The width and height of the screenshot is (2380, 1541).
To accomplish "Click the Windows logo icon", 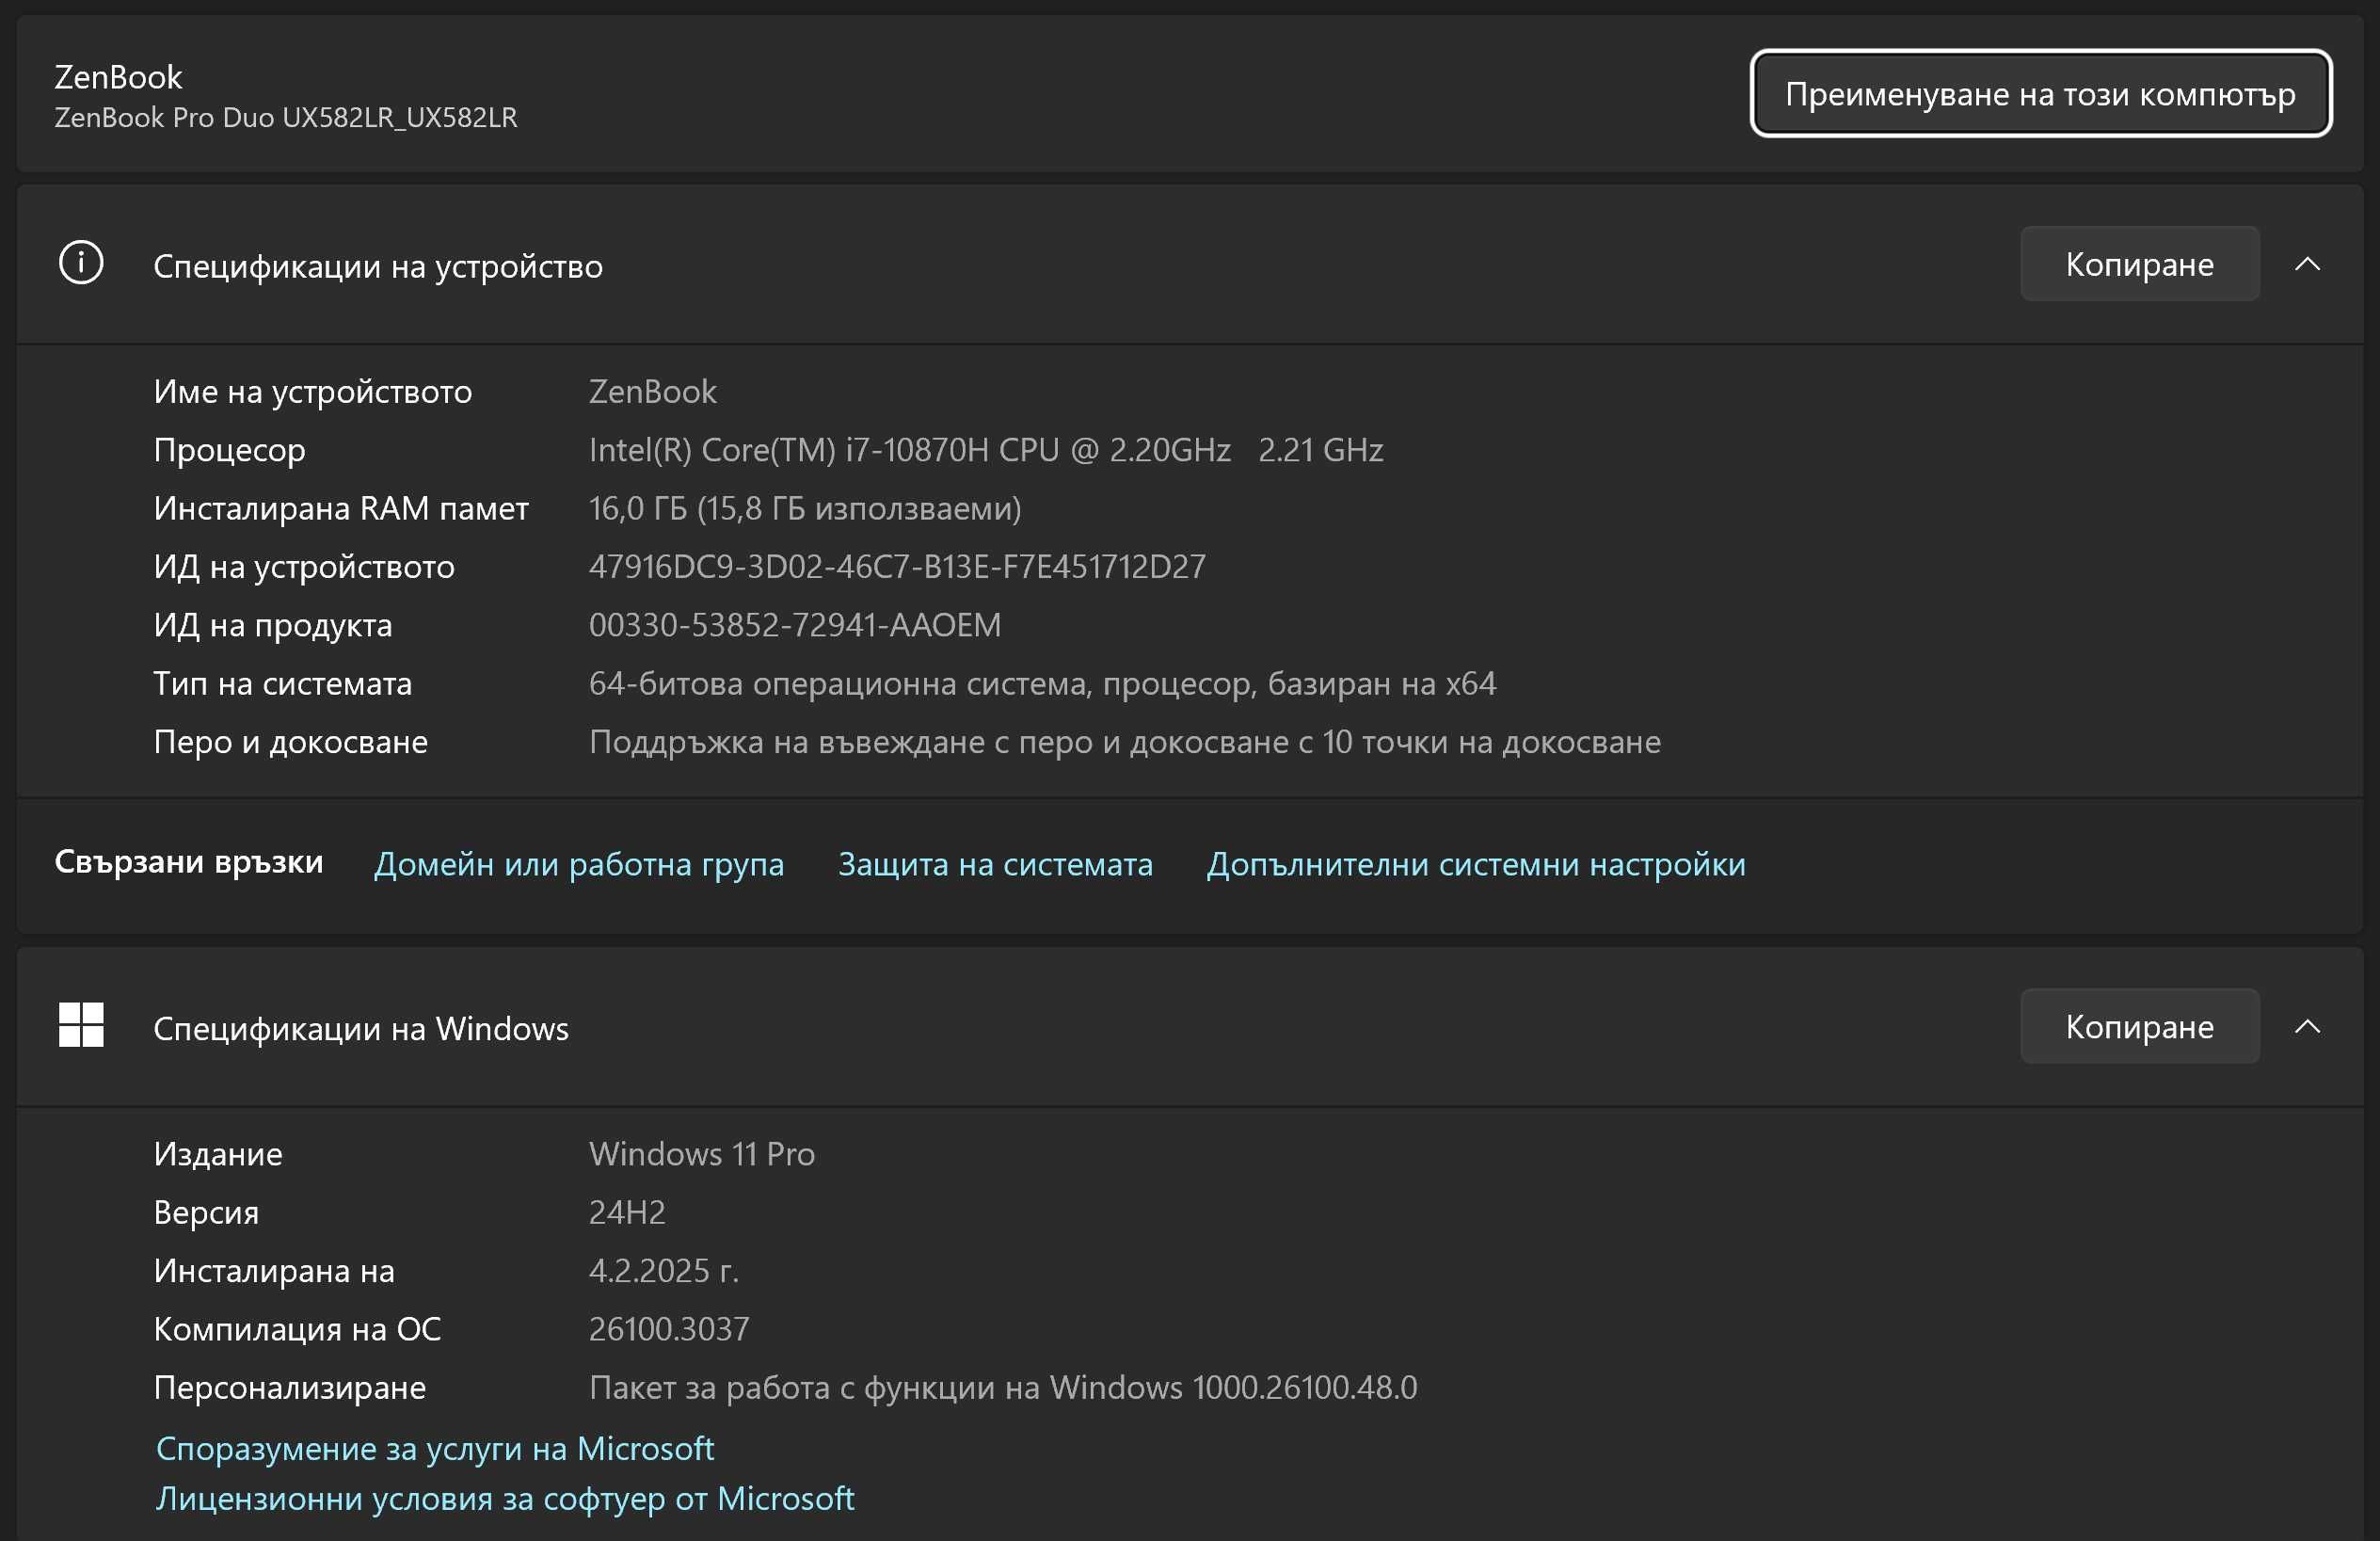I will [x=81, y=1026].
